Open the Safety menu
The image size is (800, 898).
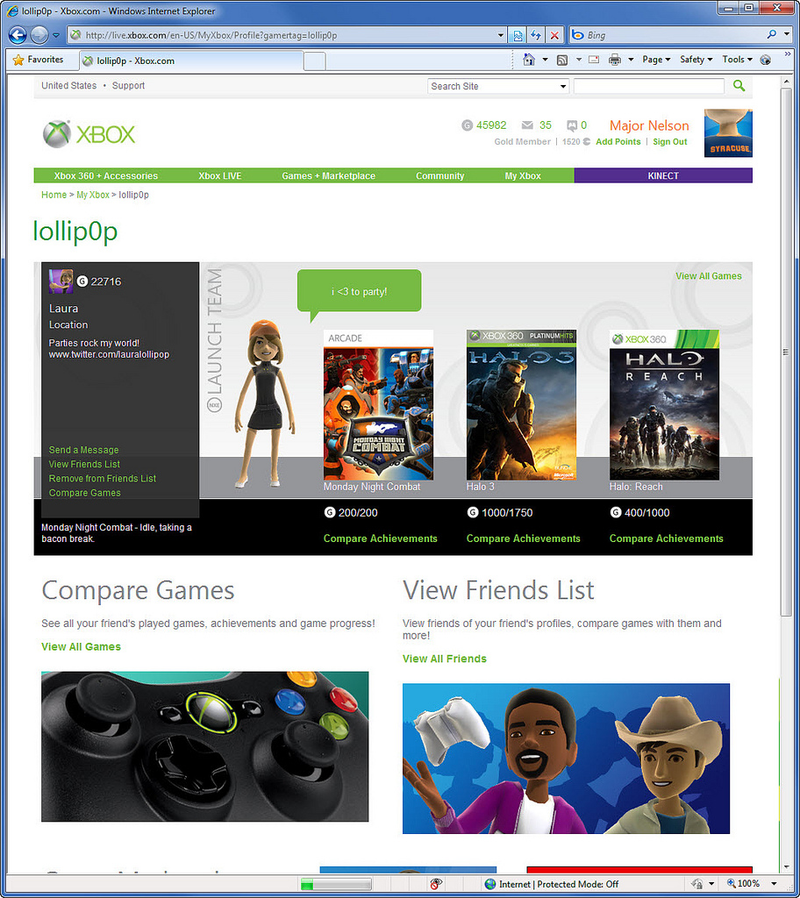click(x=696, y=60)
